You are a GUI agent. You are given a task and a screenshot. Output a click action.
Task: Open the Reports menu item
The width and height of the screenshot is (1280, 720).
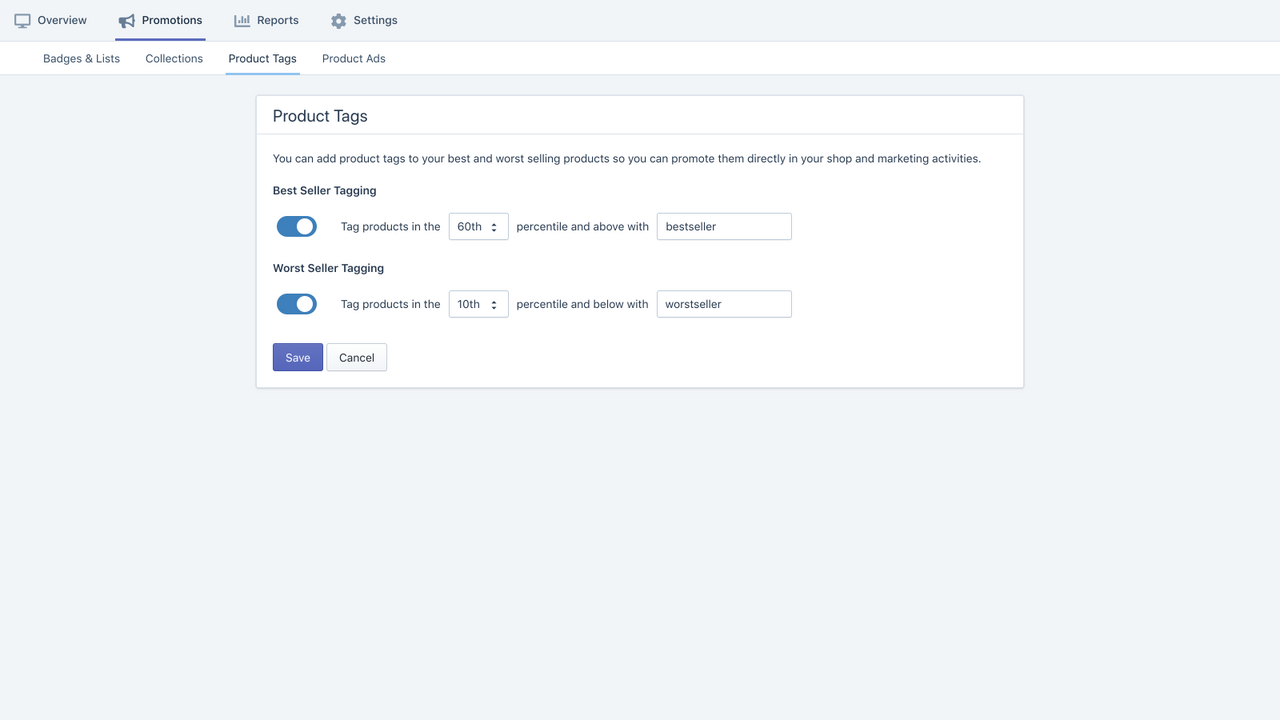(x=266, y=20)
